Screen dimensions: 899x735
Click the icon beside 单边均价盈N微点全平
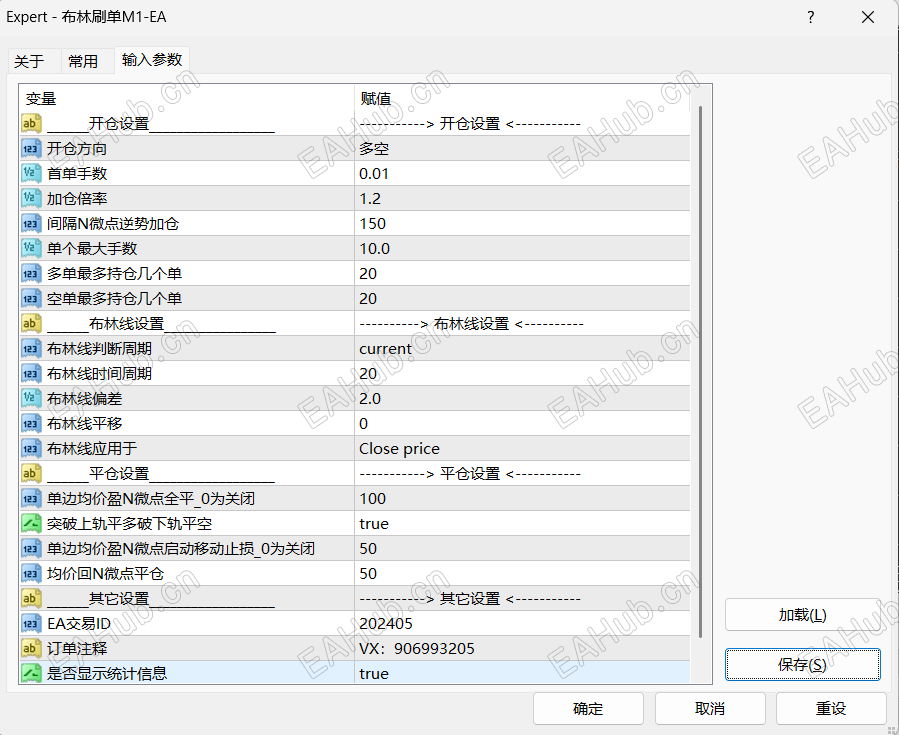click(x=31, y=499)
